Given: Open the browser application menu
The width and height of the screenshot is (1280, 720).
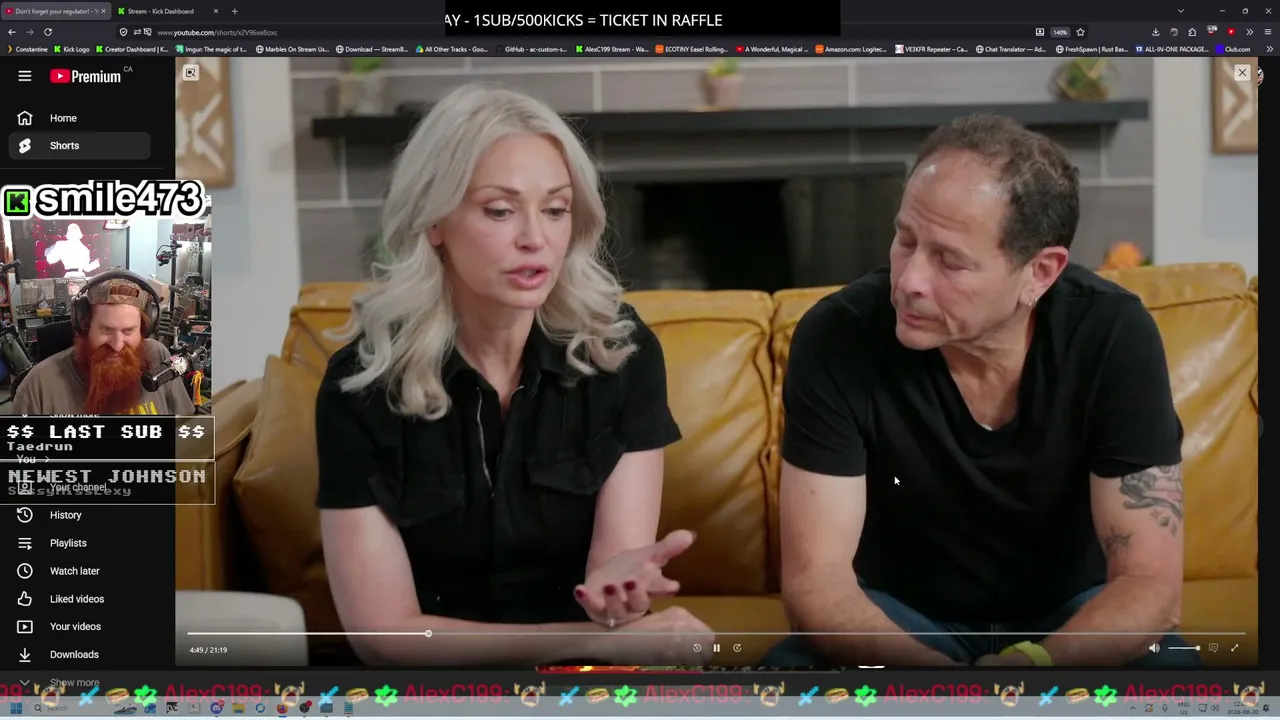Looking at the screenshot, I should (1266, 32).
